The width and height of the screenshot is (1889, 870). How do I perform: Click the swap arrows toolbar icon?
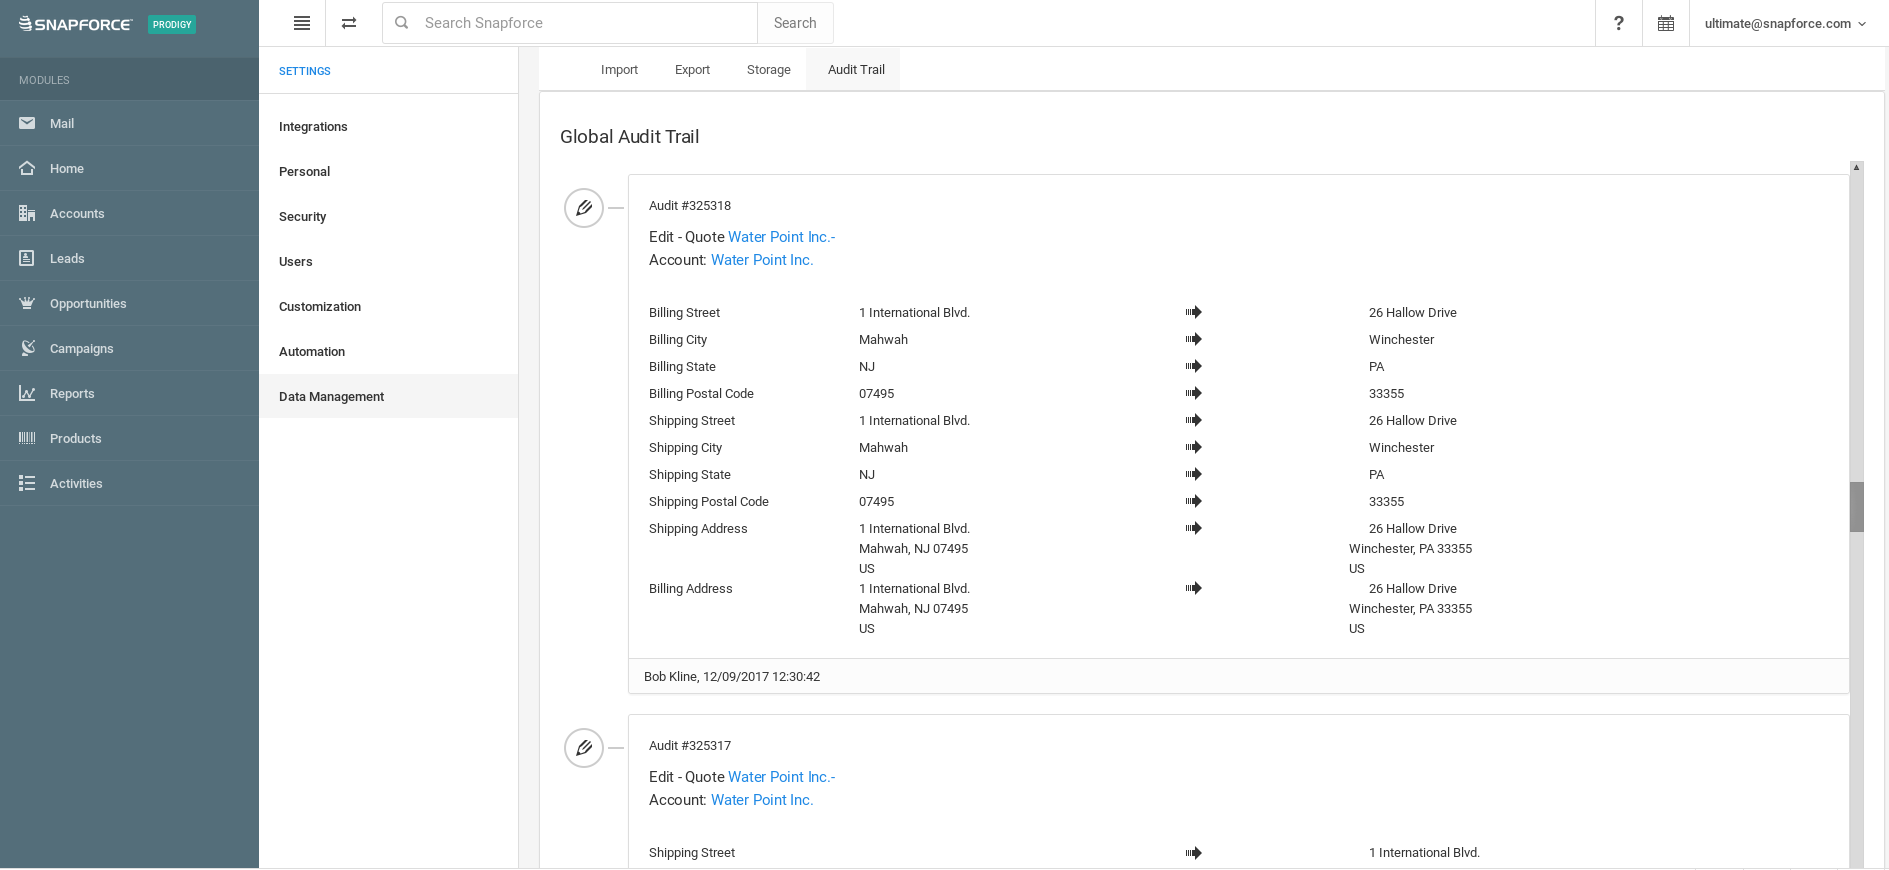pyautogui.click(x=349, y=23)
